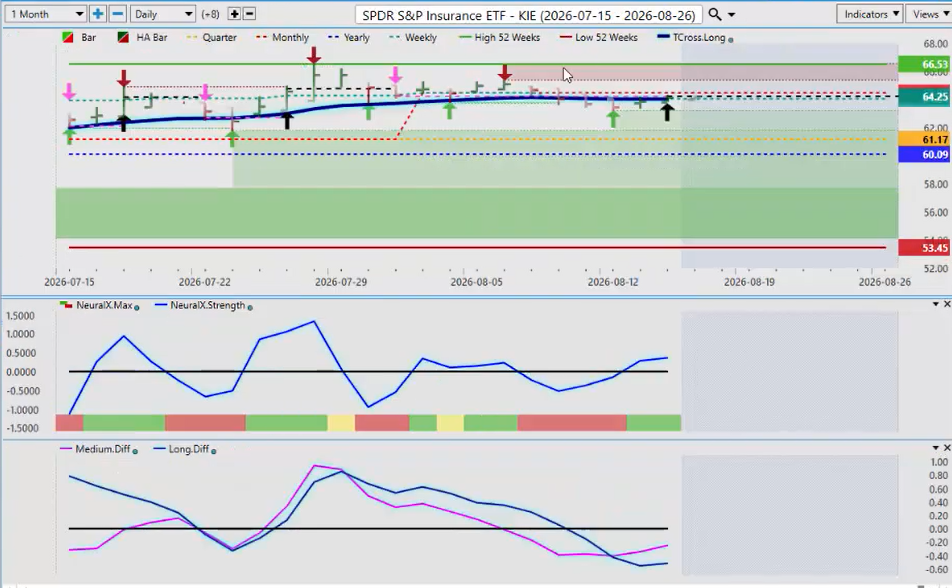Select the NeuralX.Max legend label

coord(104,306)
